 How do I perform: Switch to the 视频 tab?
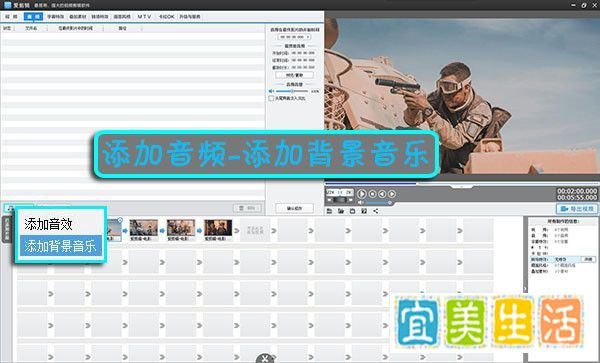(x=11, y=16)
